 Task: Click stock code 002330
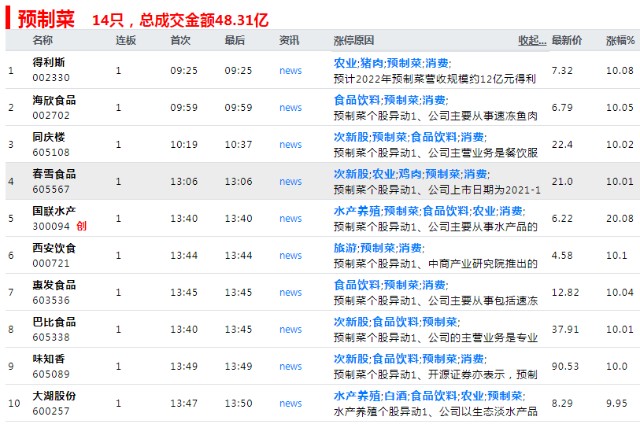tap(51, 78)
